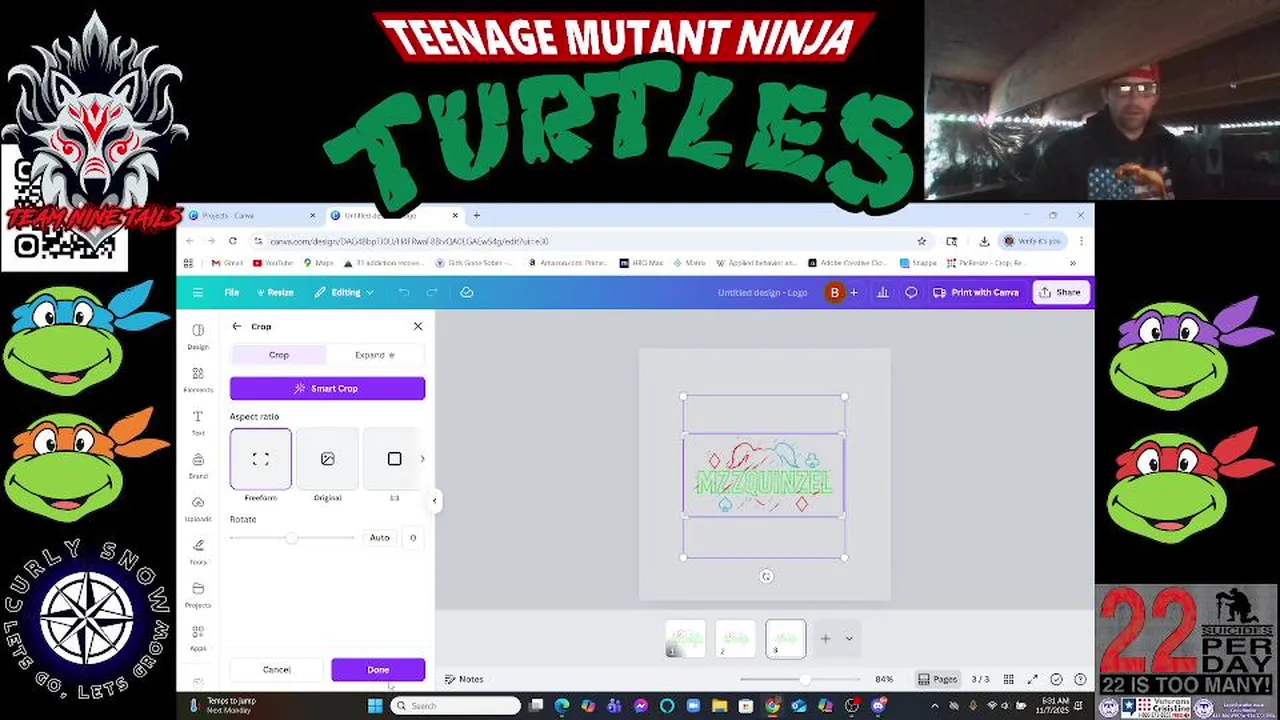Expand the add page options chevron

point(849,639)
